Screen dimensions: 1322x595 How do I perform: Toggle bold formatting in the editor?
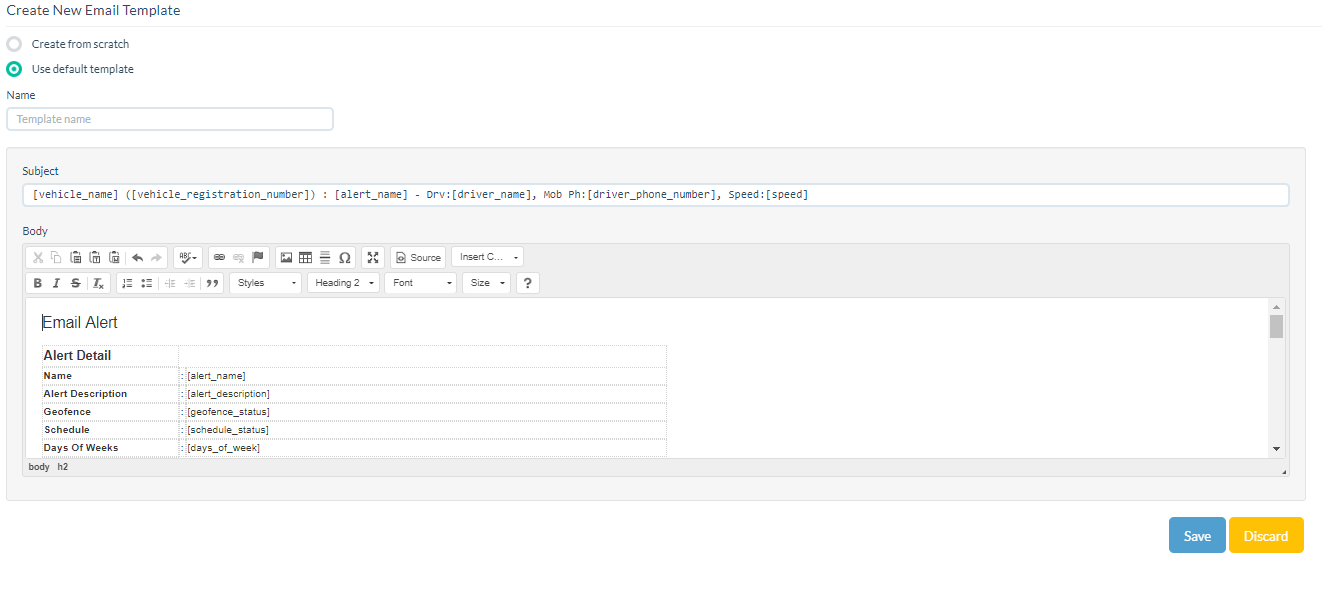tap(38, 283)
